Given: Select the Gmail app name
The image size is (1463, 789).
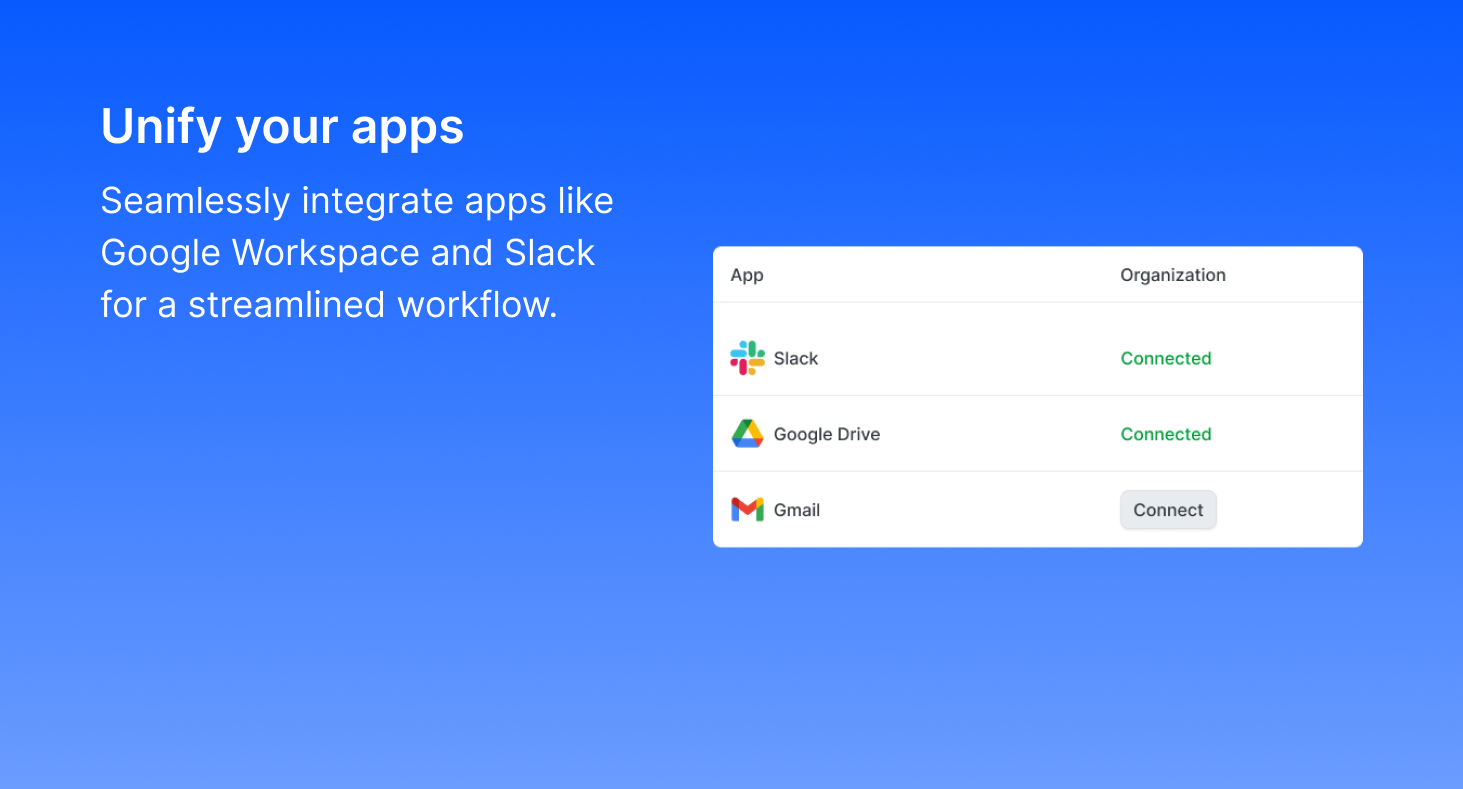Looking at the screenshot, I should [x=797, y=510].
